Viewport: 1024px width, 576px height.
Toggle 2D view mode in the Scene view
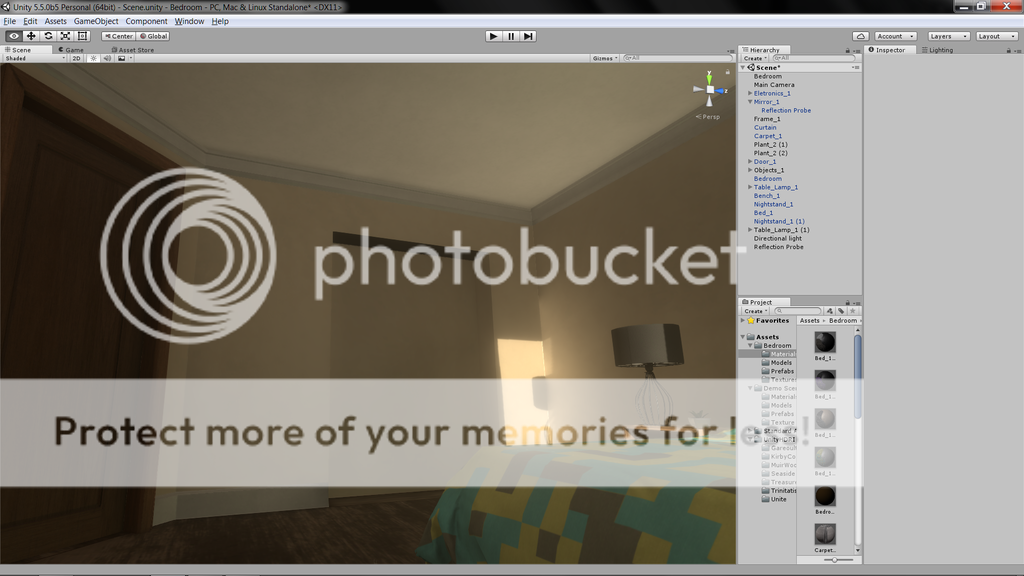click(x=77, y=58)
